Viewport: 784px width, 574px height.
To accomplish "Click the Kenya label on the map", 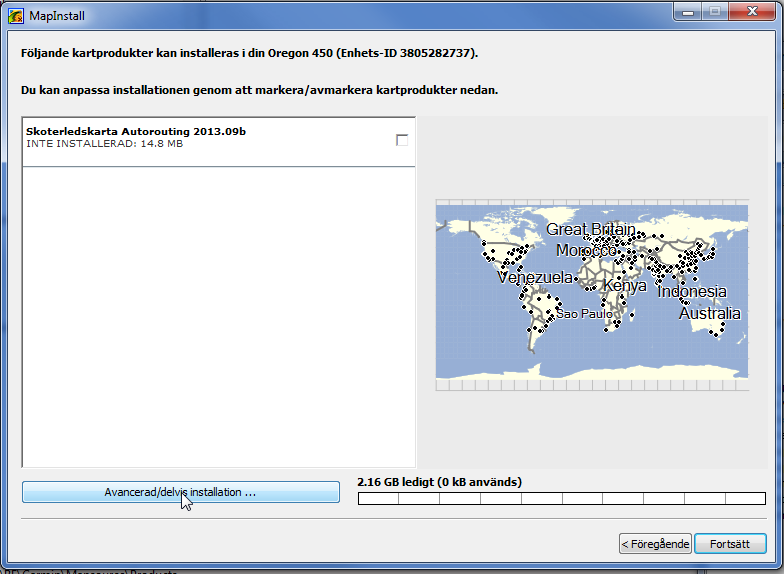I will tap(625, 285).
